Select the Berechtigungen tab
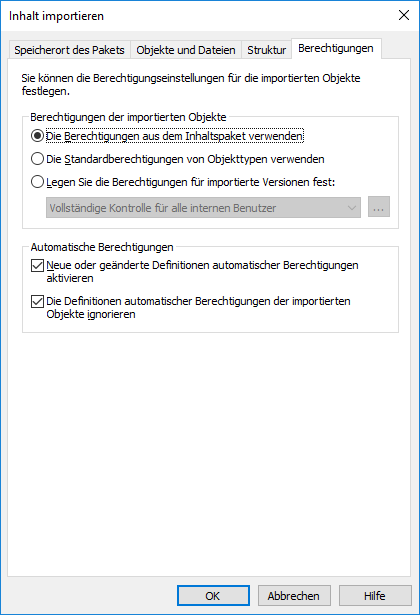420x615 pixels. (x=336, y=49)
